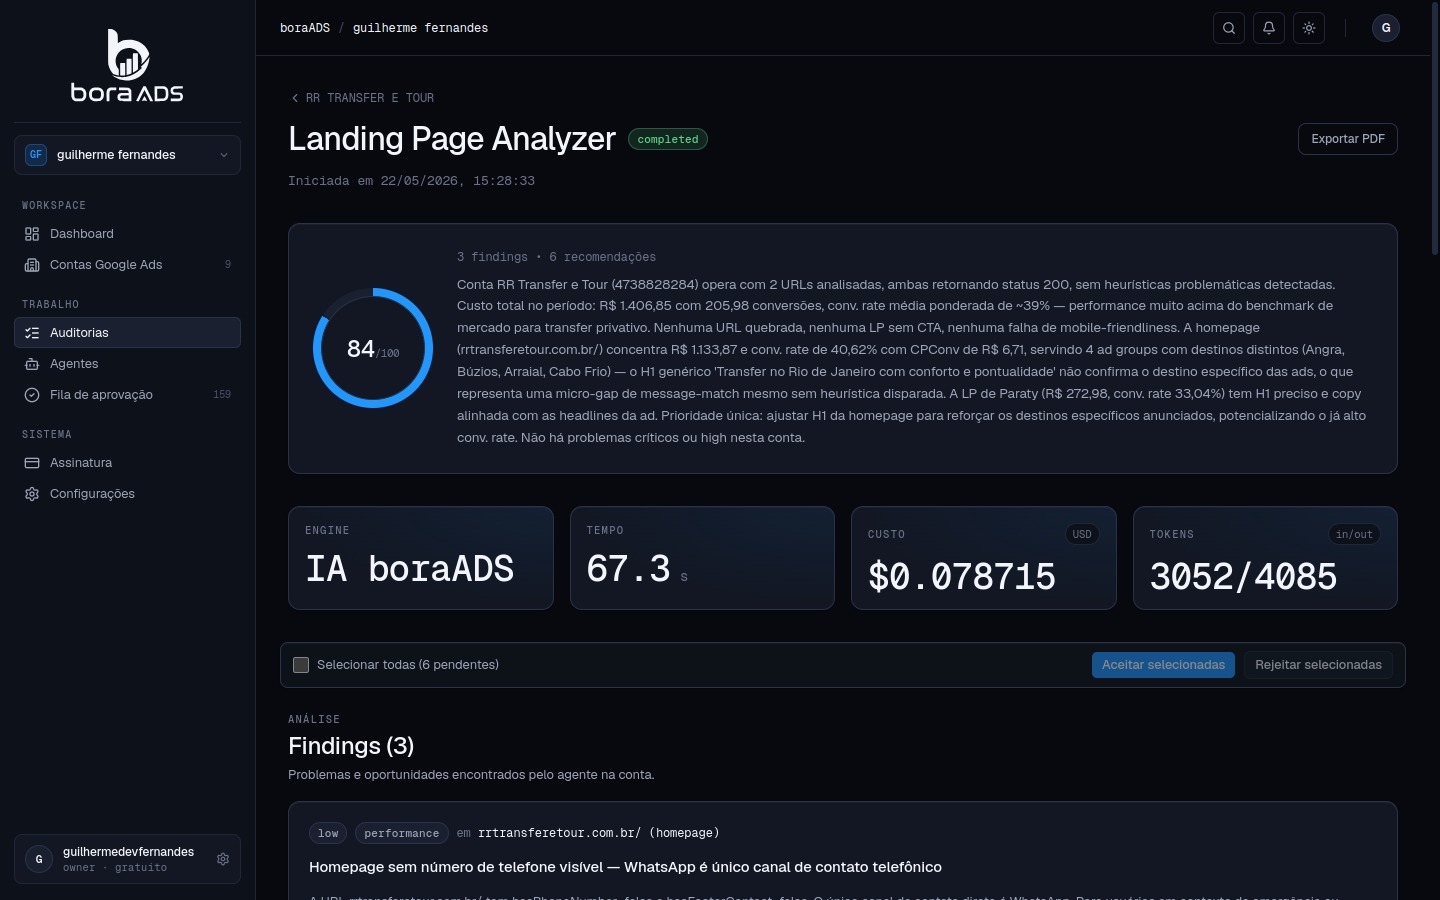The width and height of the screenshot is (1440, 900).
Task: Click the $0.078715 custo value
Action: (962, 577)
